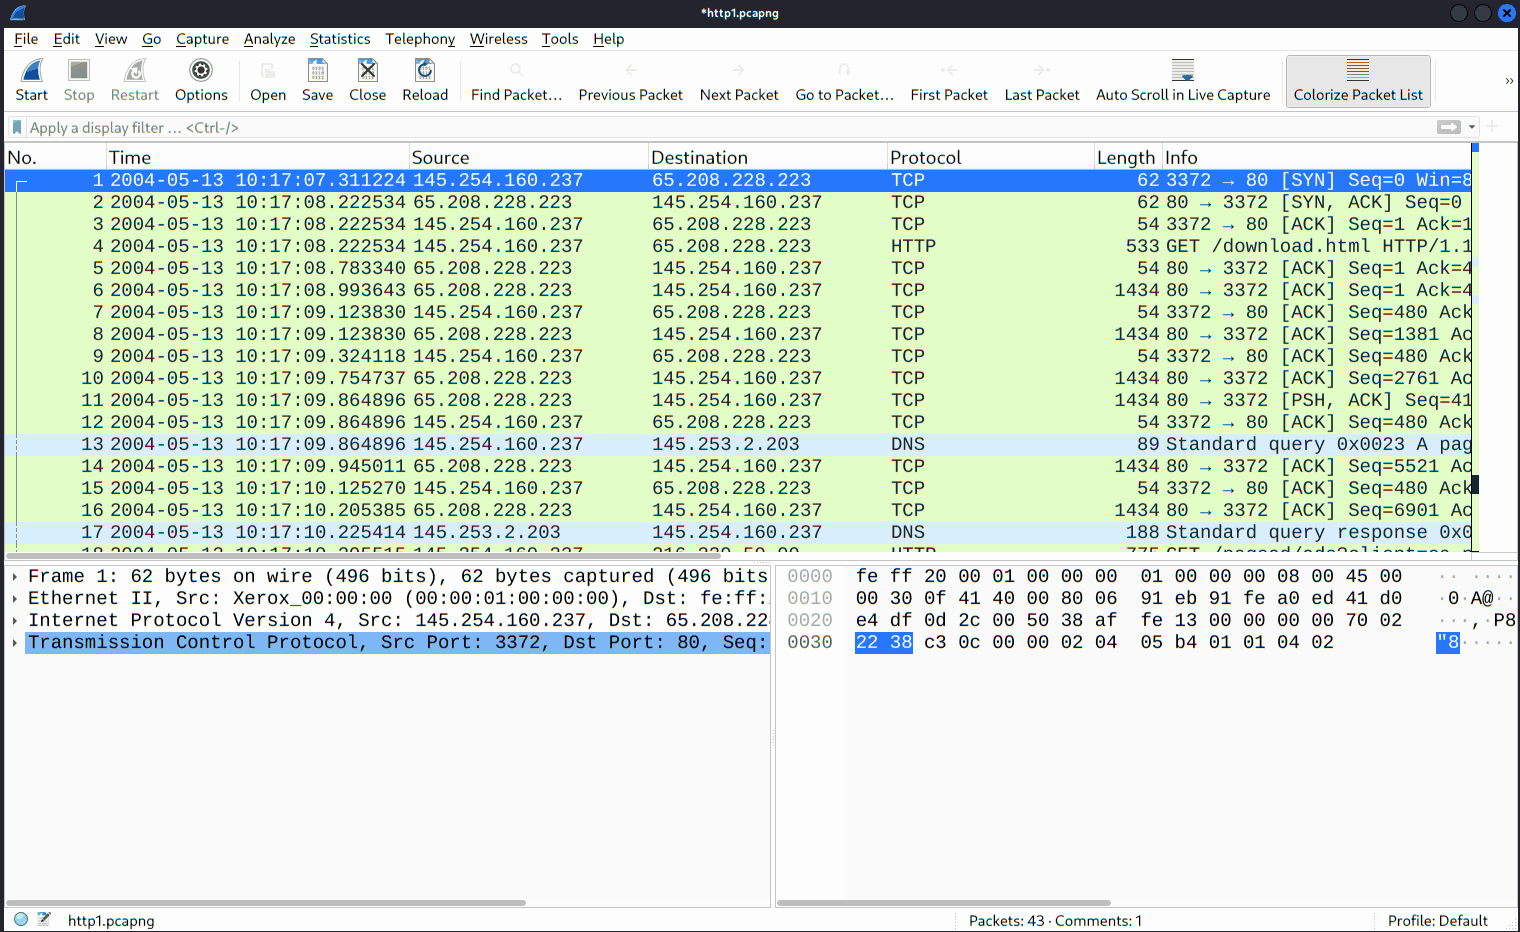Viewport: 1520px width, 932px height.
Task: Select packet 17 DNS query response
Action: click(738, 532)
